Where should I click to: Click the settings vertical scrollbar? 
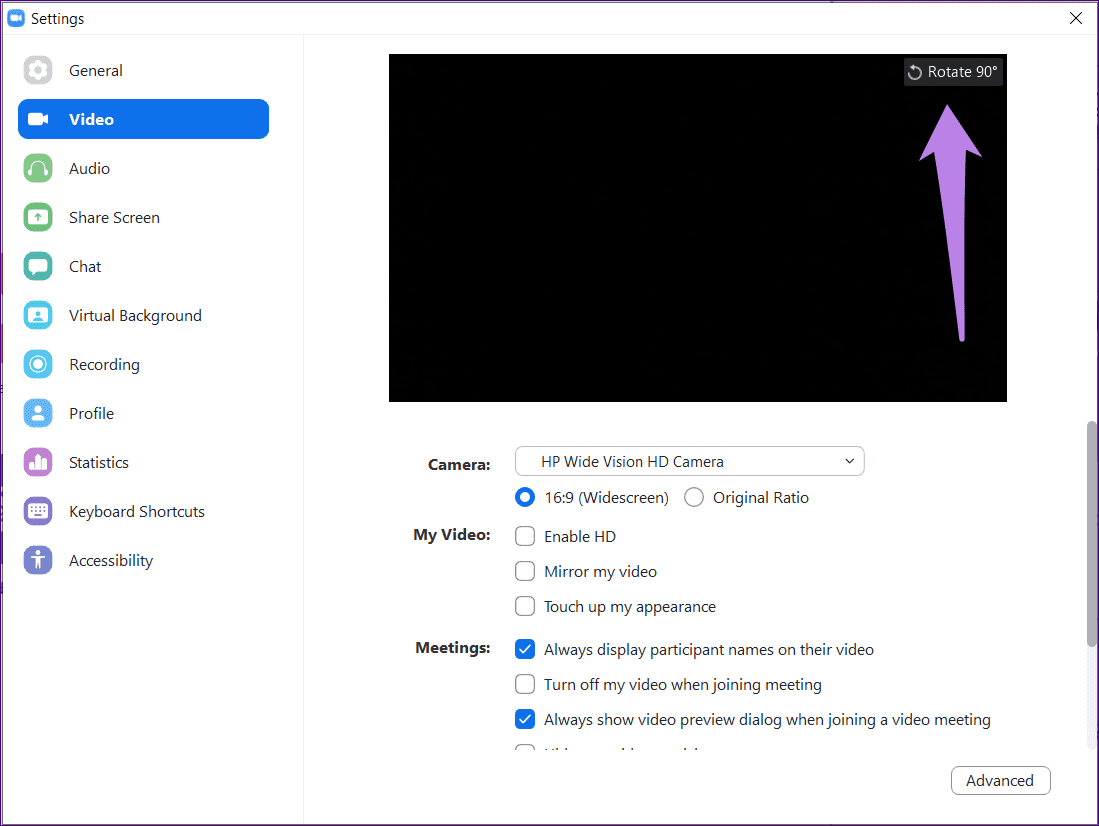(1091, 534)
